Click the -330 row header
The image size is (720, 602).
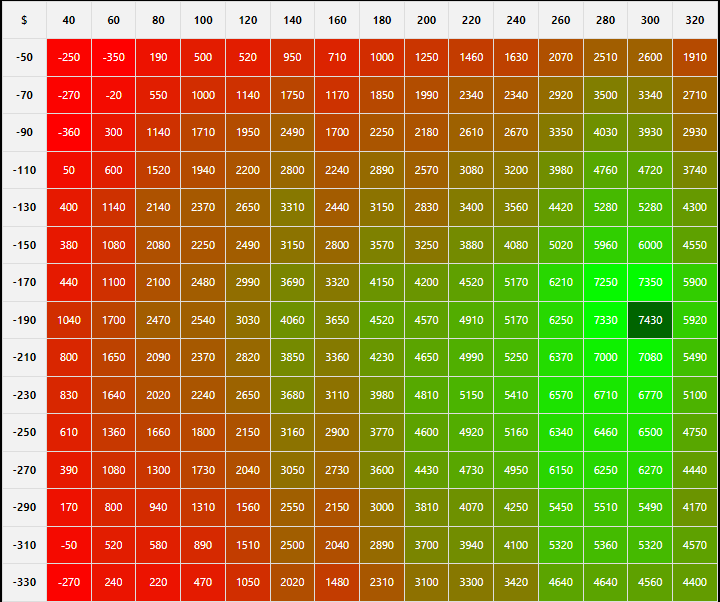[x=24, y=582]
